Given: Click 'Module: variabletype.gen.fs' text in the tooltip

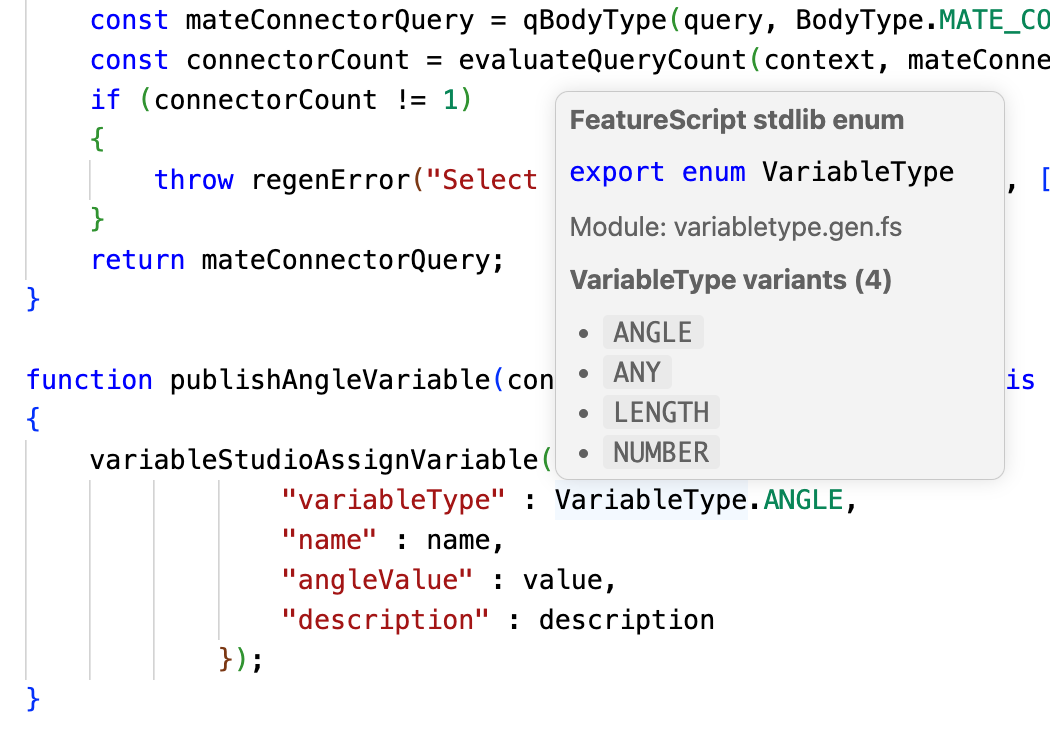Looking at the screenshot, I should coord(735,227).
